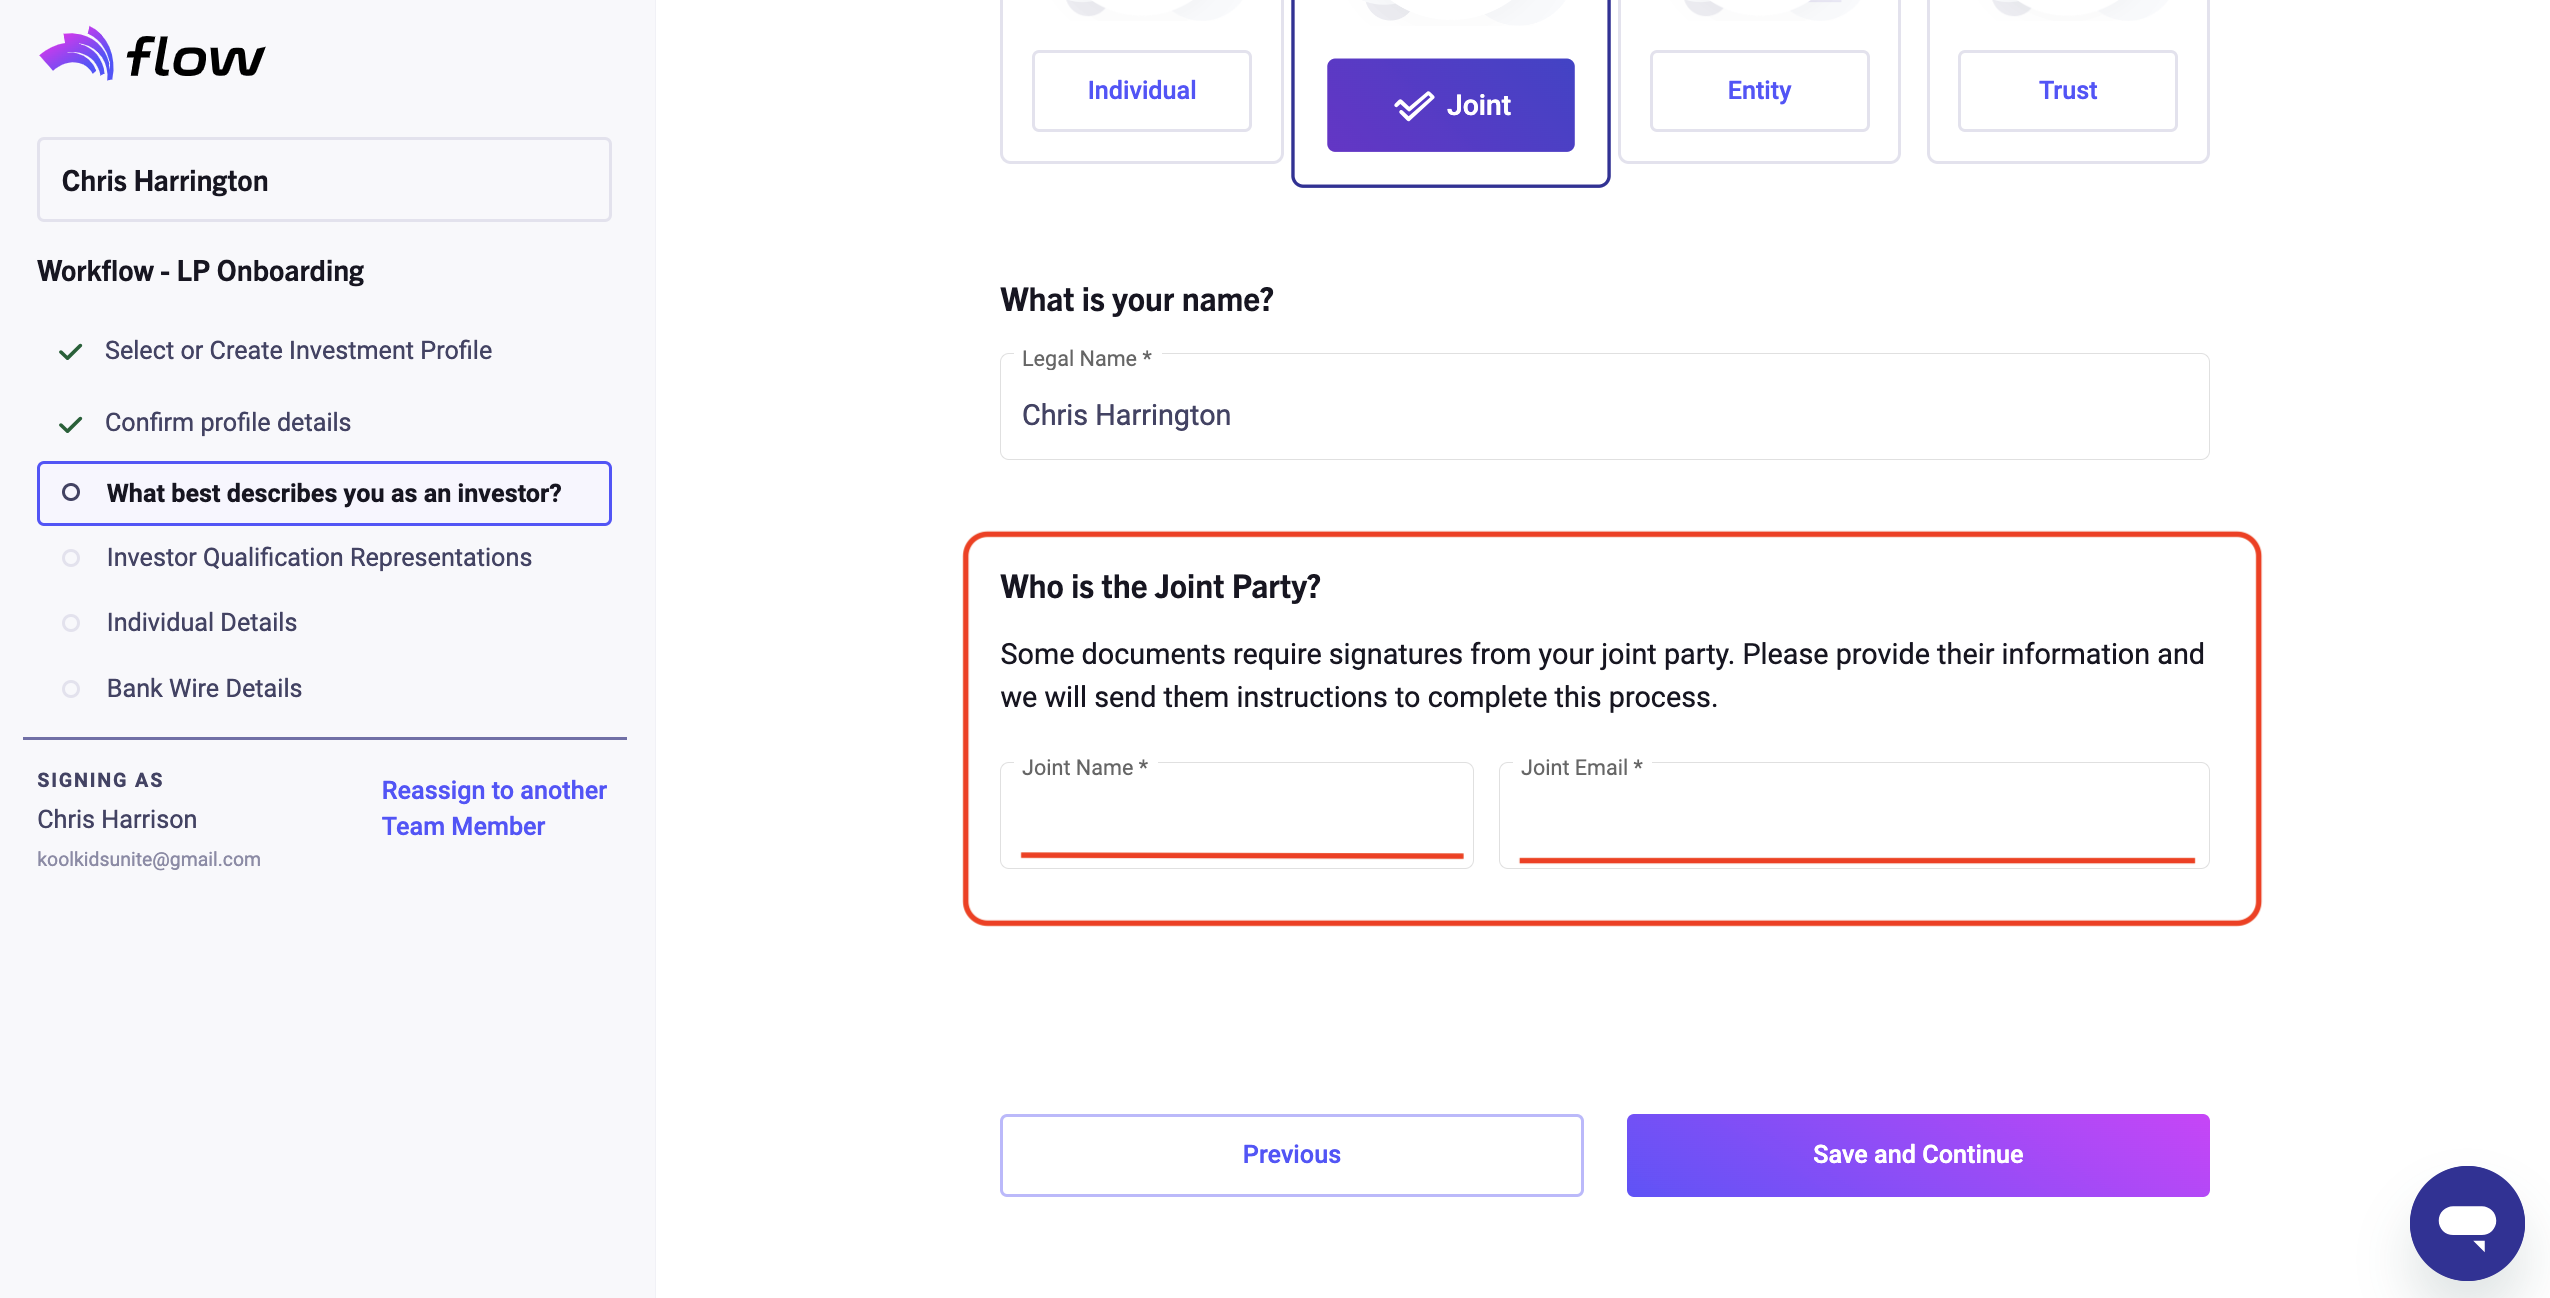The image size is (2550, 1298).
Task: Go to What best describes you as an investor step
Action: (324, 493)
